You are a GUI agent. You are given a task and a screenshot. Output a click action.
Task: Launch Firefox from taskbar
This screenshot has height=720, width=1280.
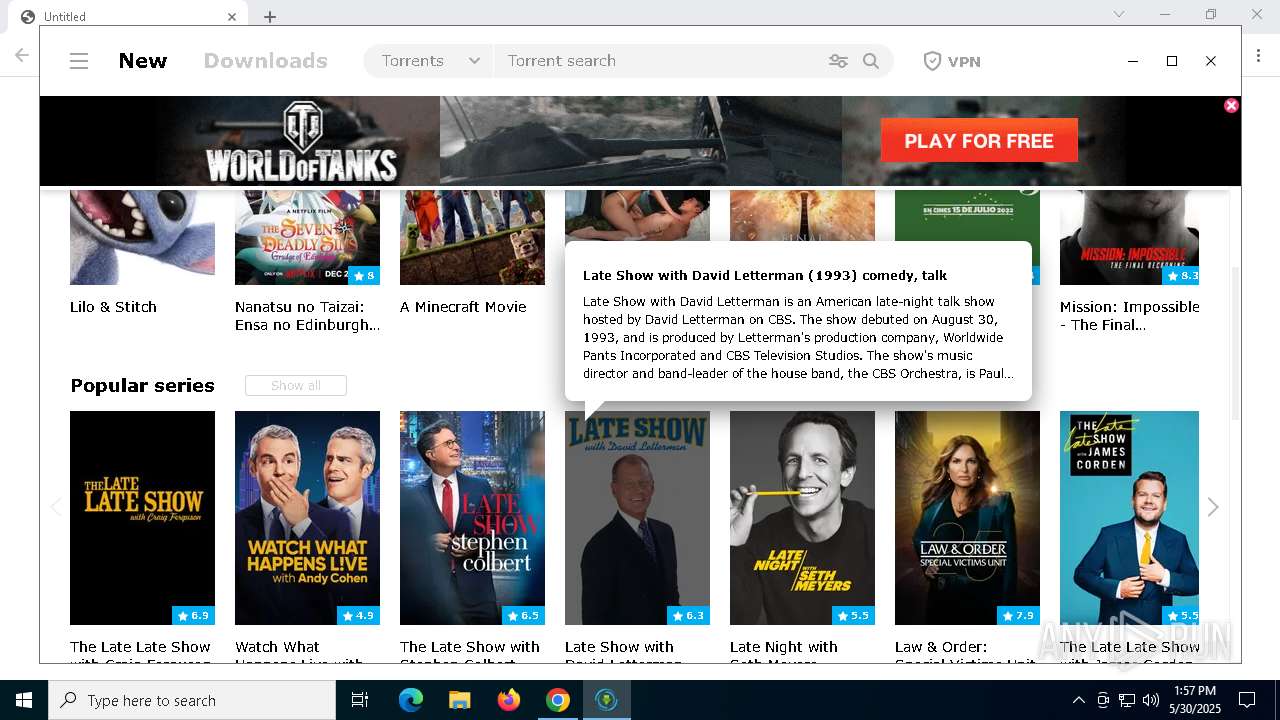point(509,700)
